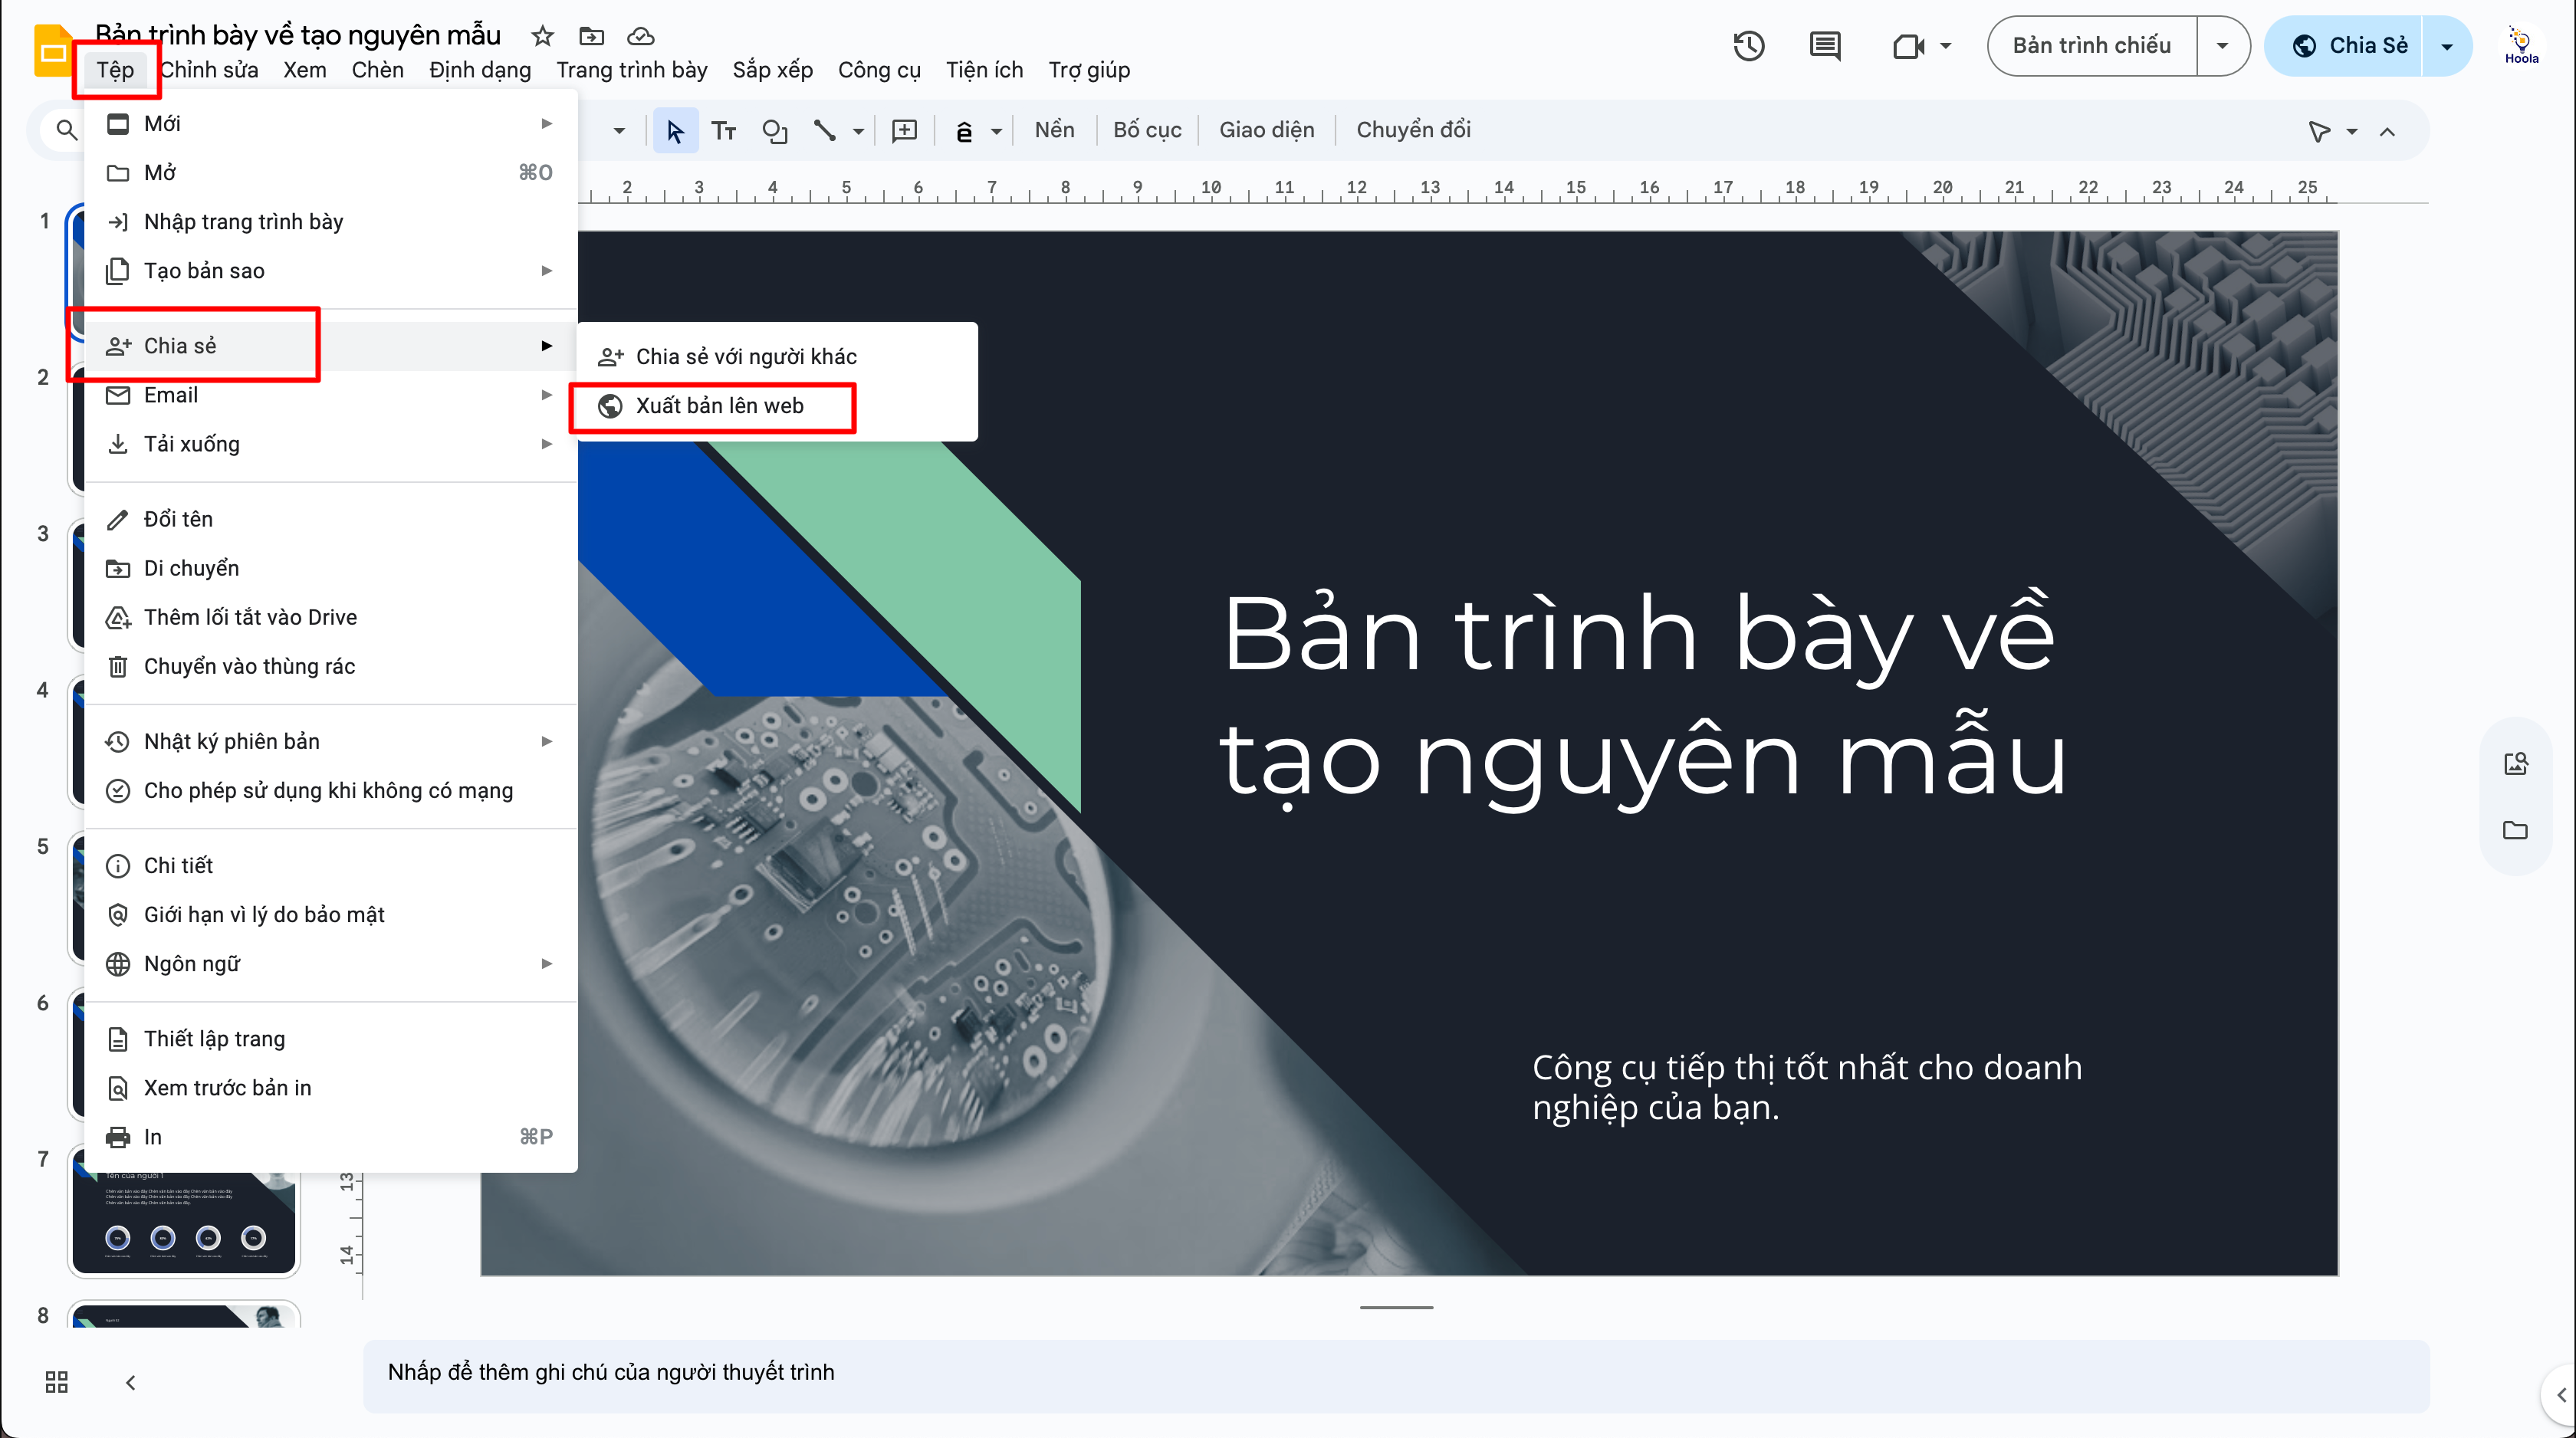The height and width of the screenshot is (1438, 2576).
Task: Expand the slideshow options dropdown arrow
Action: [x=2222, y=46]
